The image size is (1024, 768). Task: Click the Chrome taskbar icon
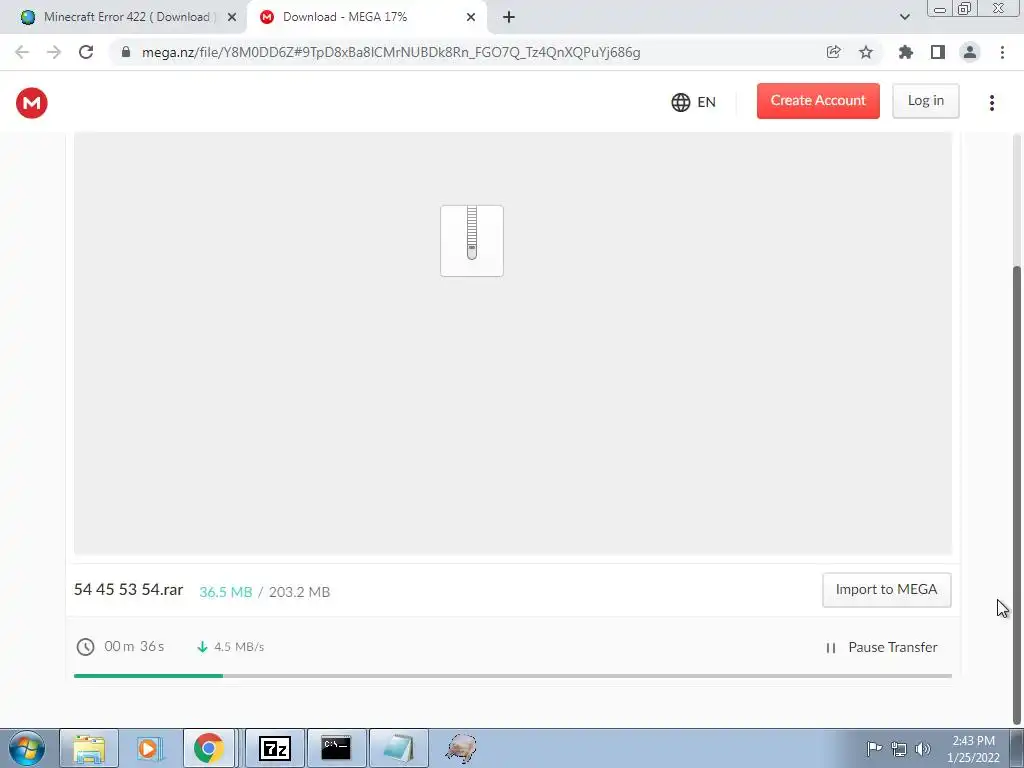[x=208, y=748]
